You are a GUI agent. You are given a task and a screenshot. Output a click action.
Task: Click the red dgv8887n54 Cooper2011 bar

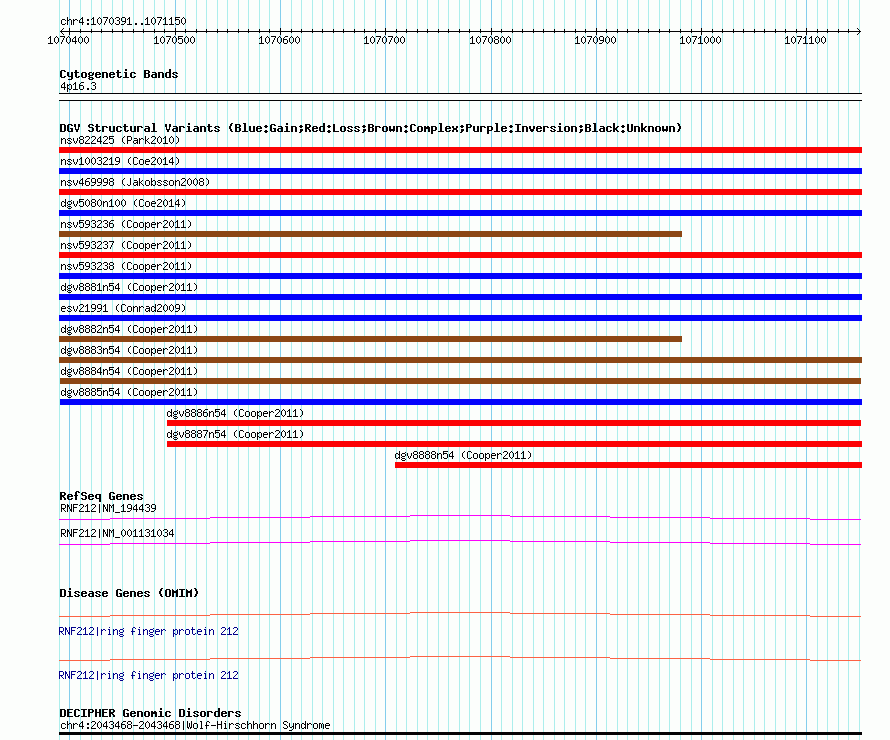(514, 444)
